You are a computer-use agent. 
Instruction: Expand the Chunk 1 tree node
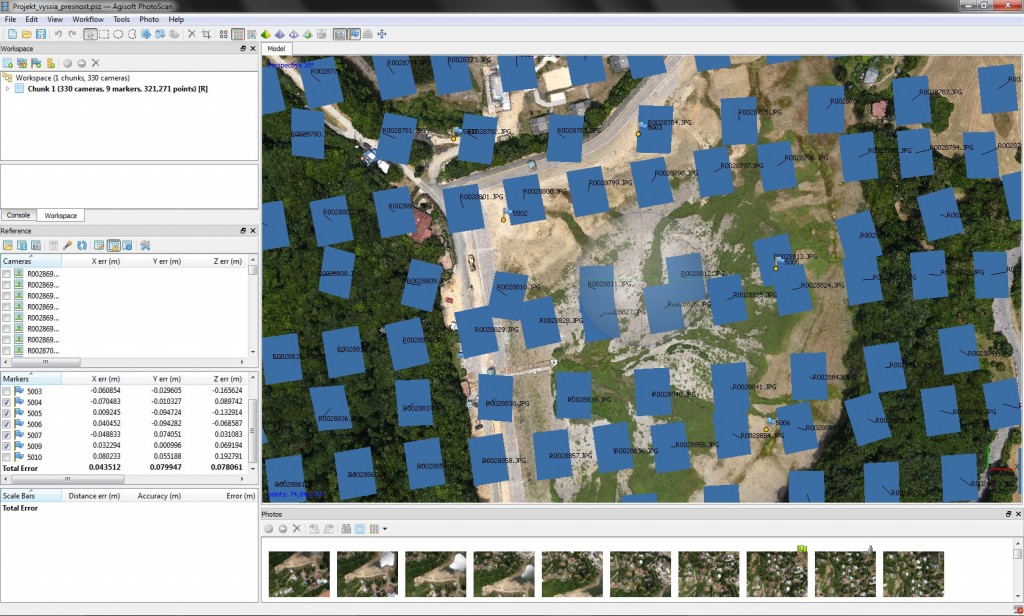coord(8,89)
